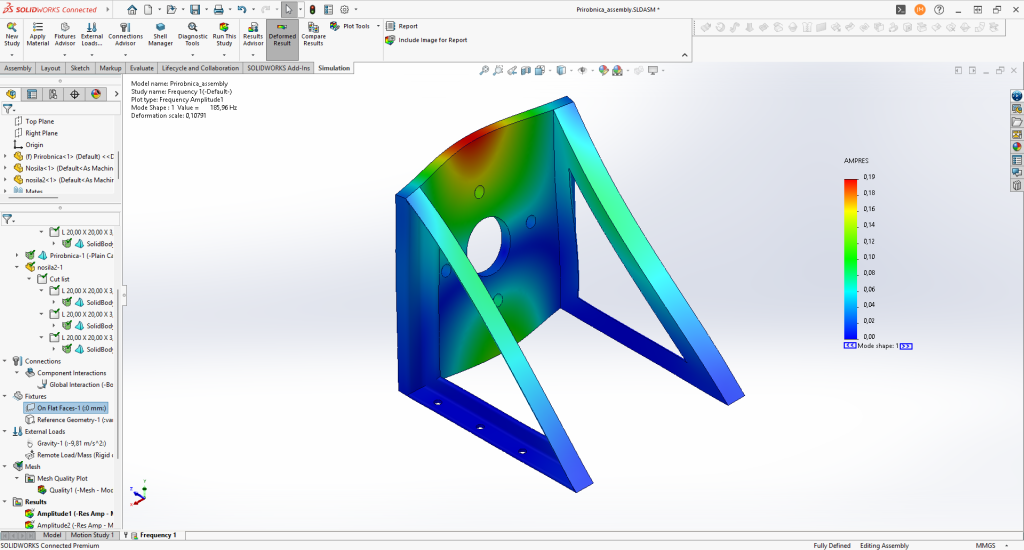This screenshot has width=1024, height=550.
Task: Click the Report button
Action: 402,26
